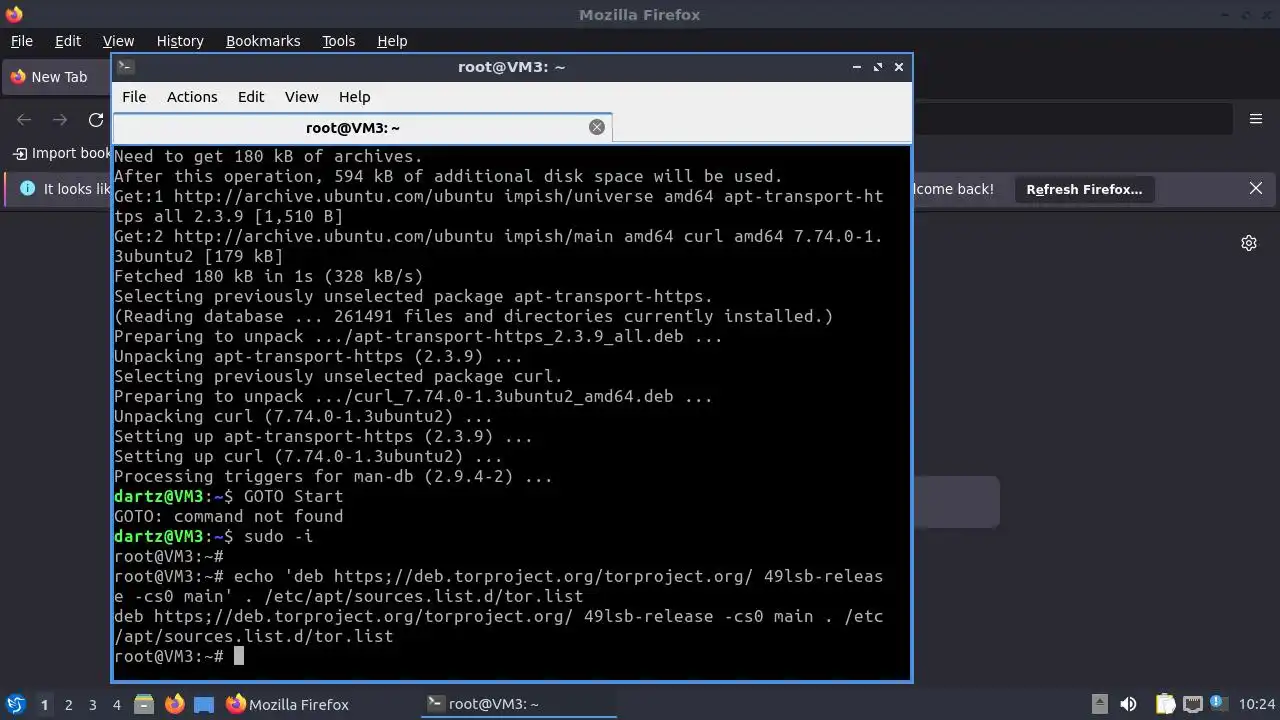Open the application launcher menu in taskbar

(15, 704)
